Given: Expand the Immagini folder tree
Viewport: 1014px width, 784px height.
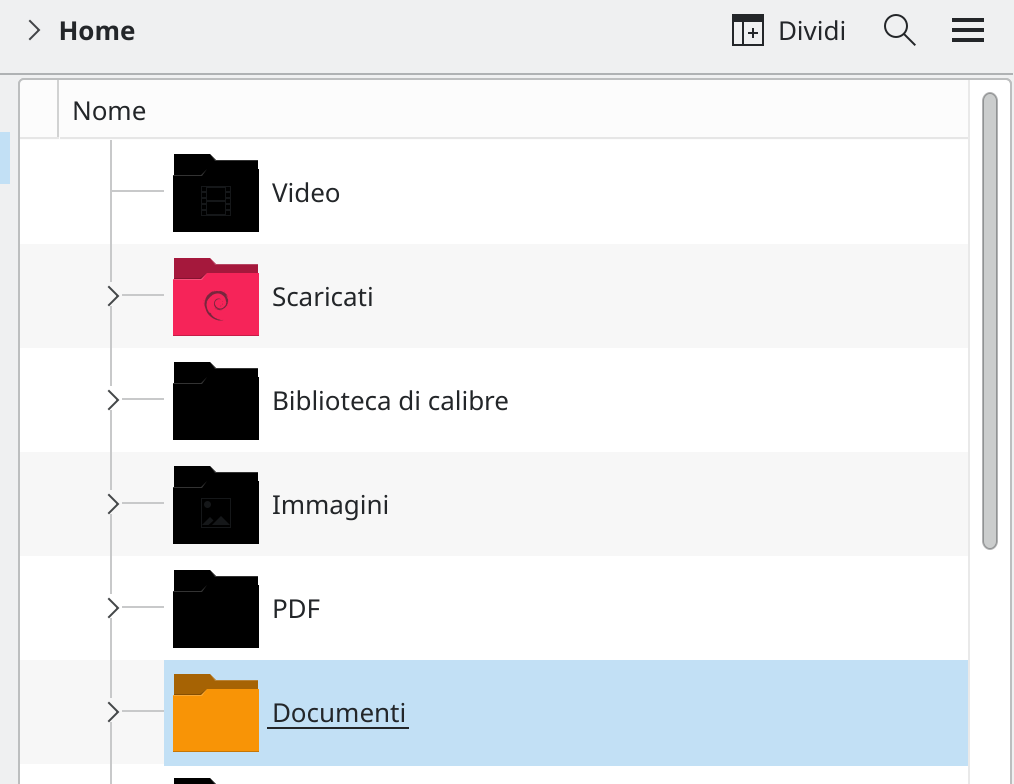Looking at the screenshot, I should [113, 504].
